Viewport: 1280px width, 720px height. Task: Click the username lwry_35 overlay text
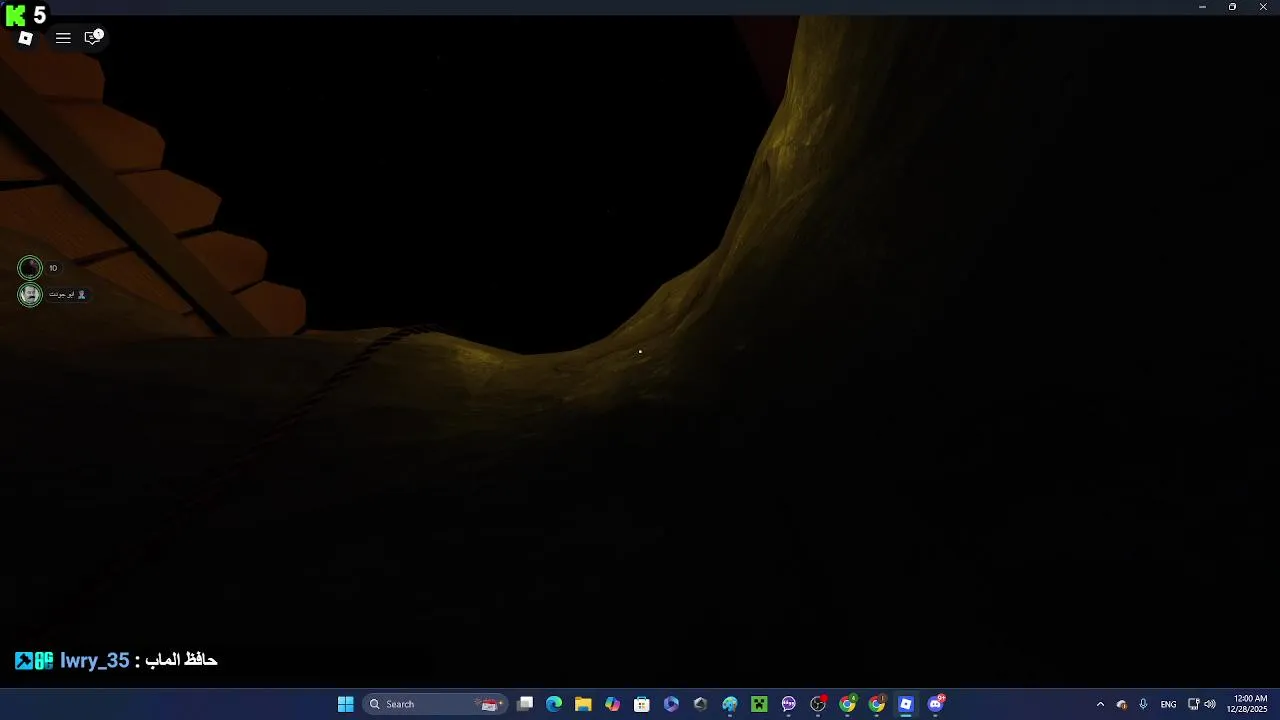click(x=95, y=660)
